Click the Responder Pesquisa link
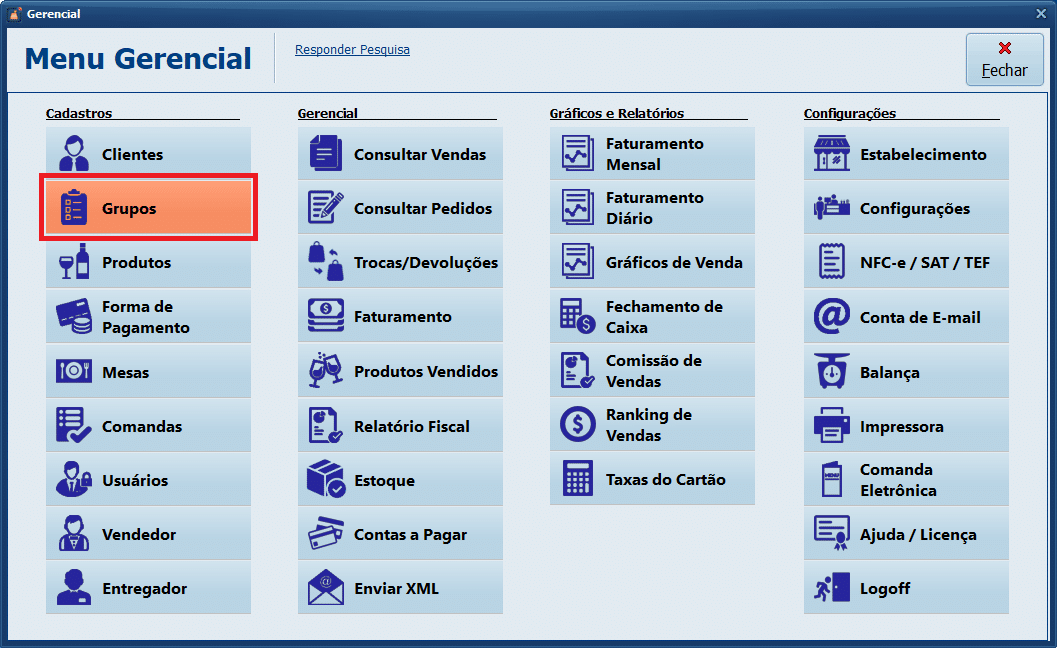 click(x=352, y=50)
